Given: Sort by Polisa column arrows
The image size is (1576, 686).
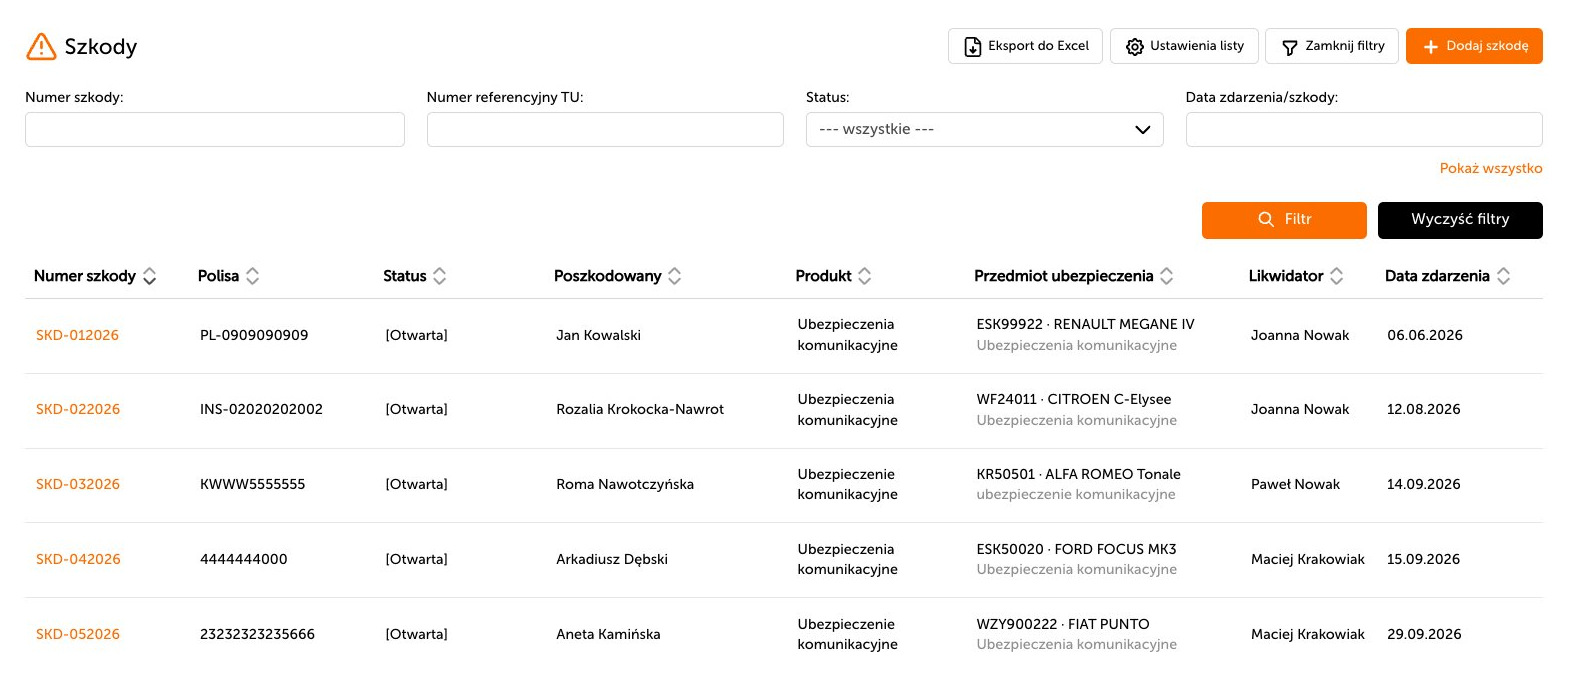Looking at the screenshot, I should click(x=253, y=276).
